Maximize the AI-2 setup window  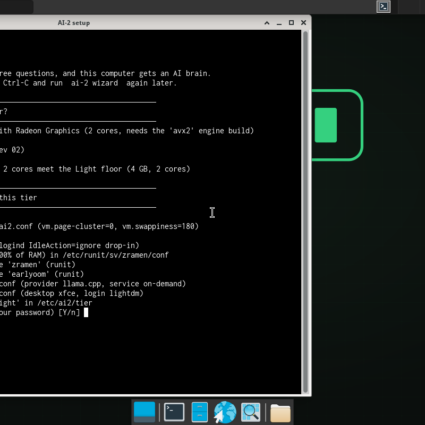(291, 23)
